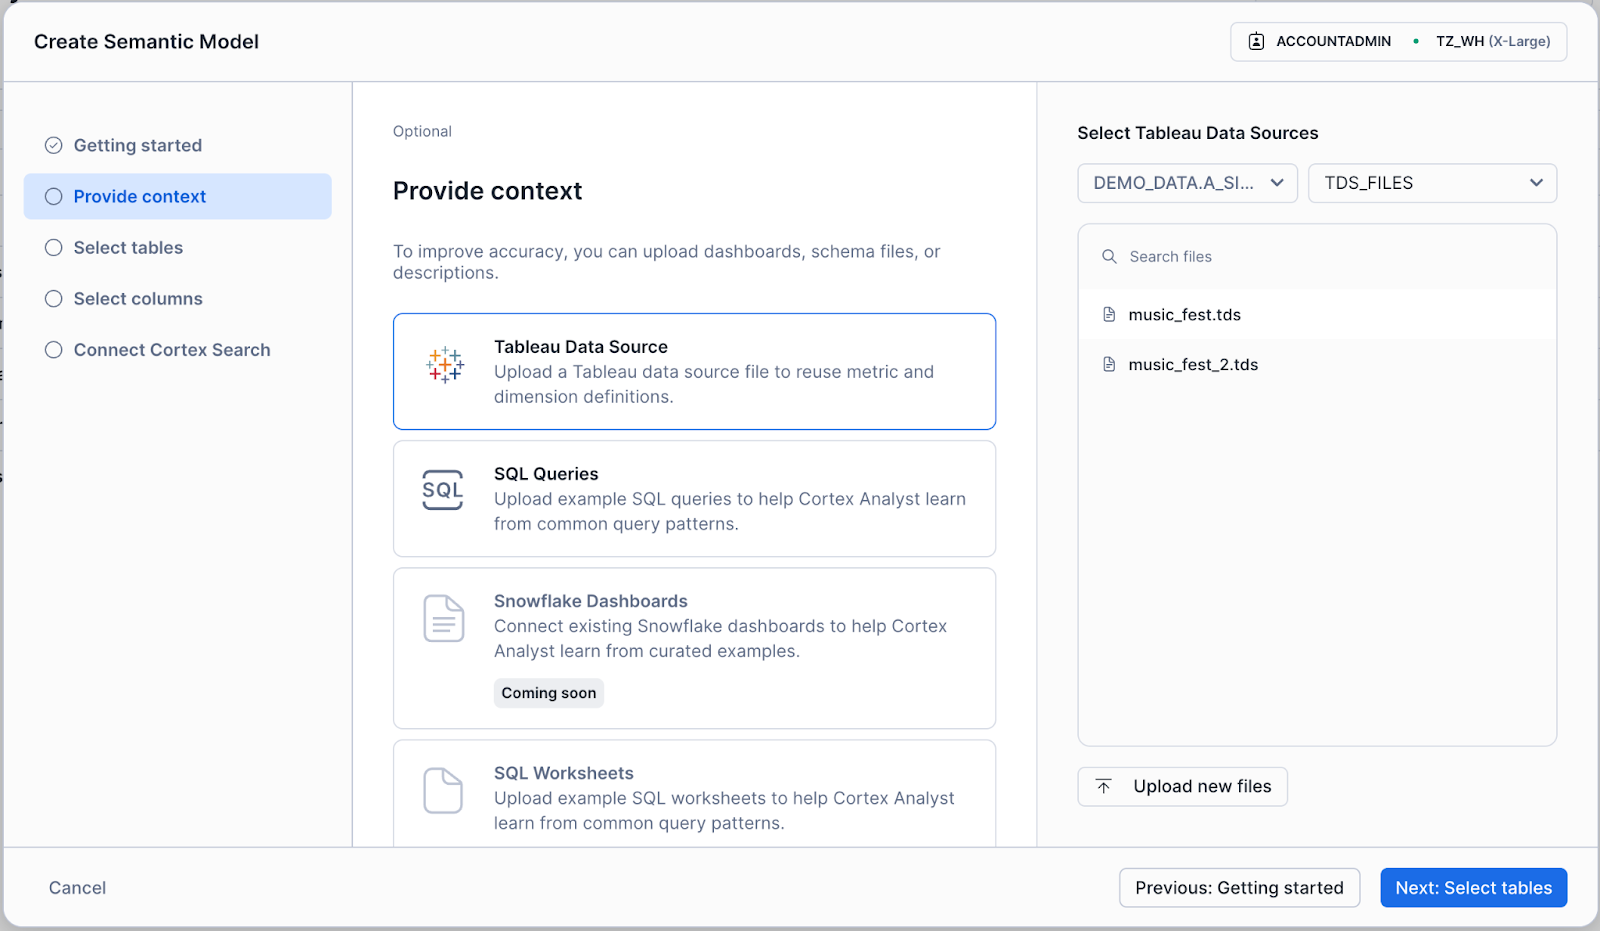Viewport: 1600px width, 931px height.
Task: Click the TZ_WH (X-Large) warehouse label
Action: [1493, 42]
